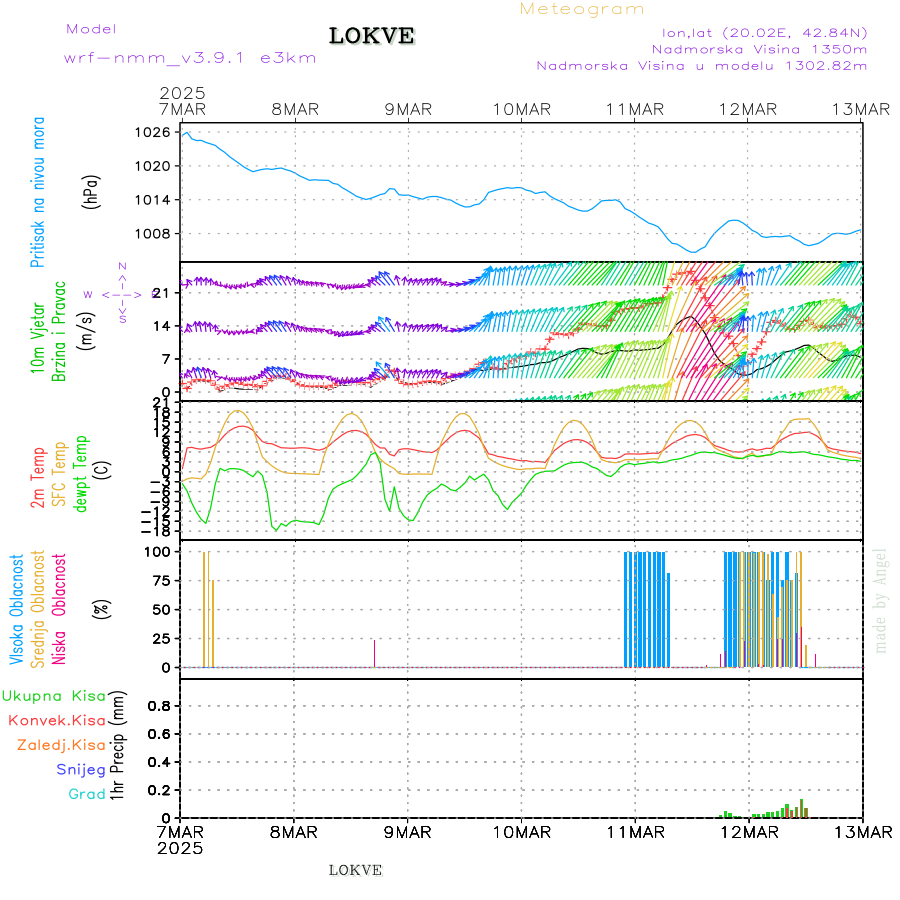Click the 12MAR label on bottom axis
The width and height of the screenshot is (900, 900).
point(748,832)
